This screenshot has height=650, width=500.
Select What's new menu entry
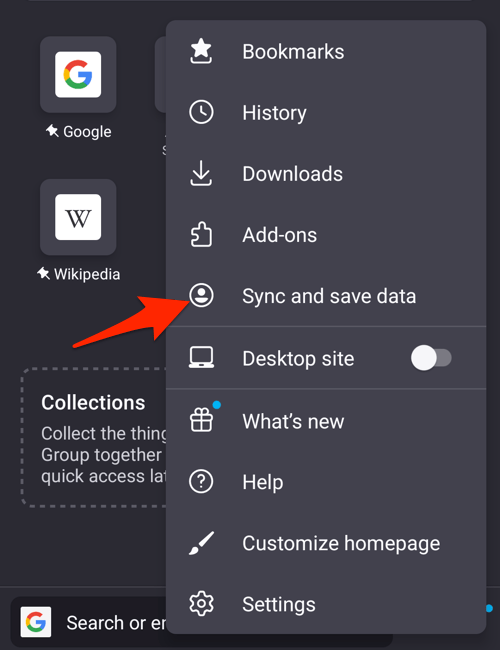pyautogui.click(x=326, y=421)
